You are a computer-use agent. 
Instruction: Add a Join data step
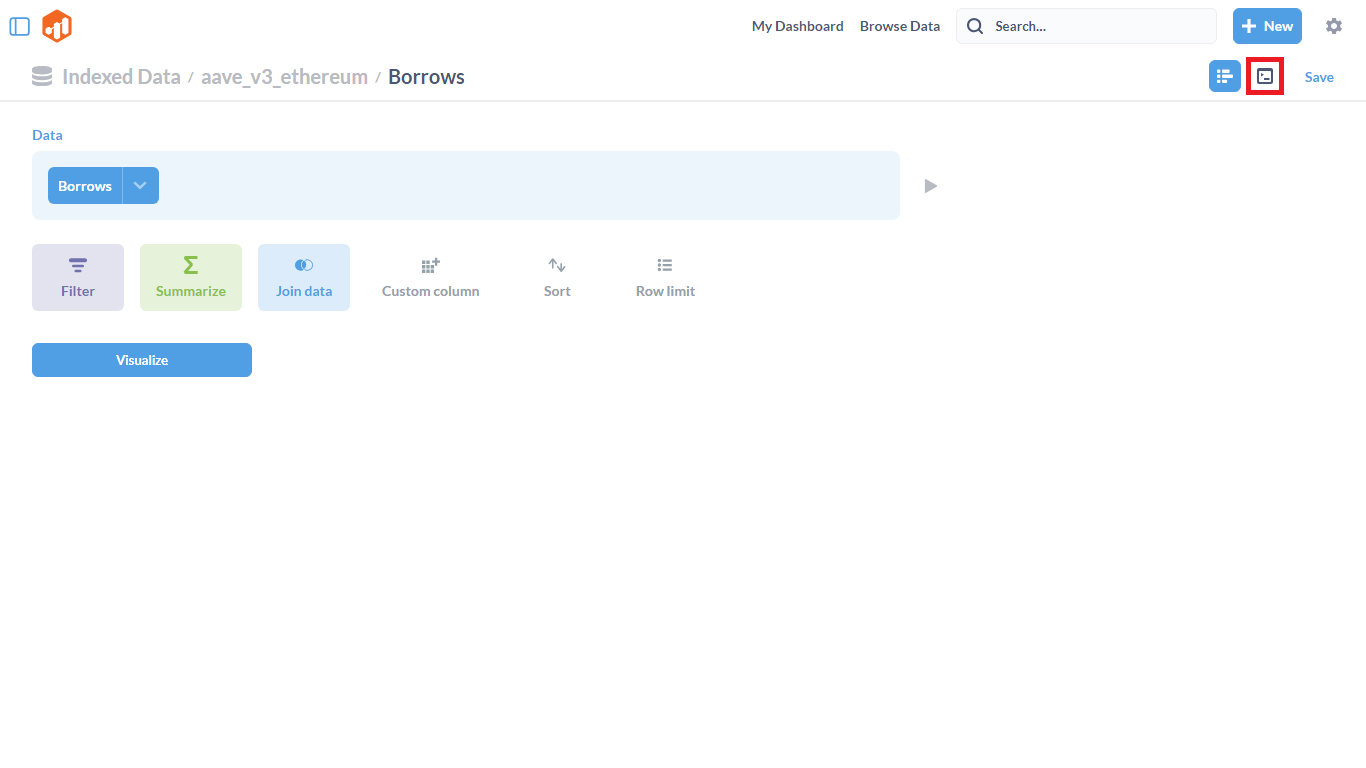(x=304, y=277)
